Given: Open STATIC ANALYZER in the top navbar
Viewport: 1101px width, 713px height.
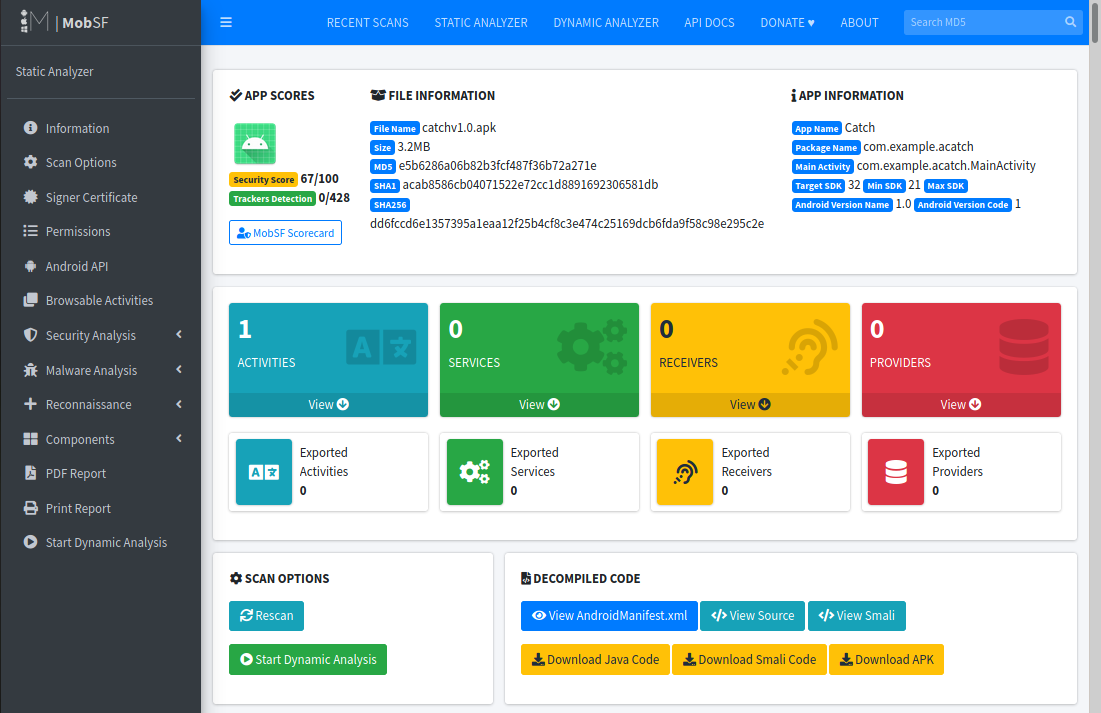Looking at the screenshot, I should coord(481,22).
